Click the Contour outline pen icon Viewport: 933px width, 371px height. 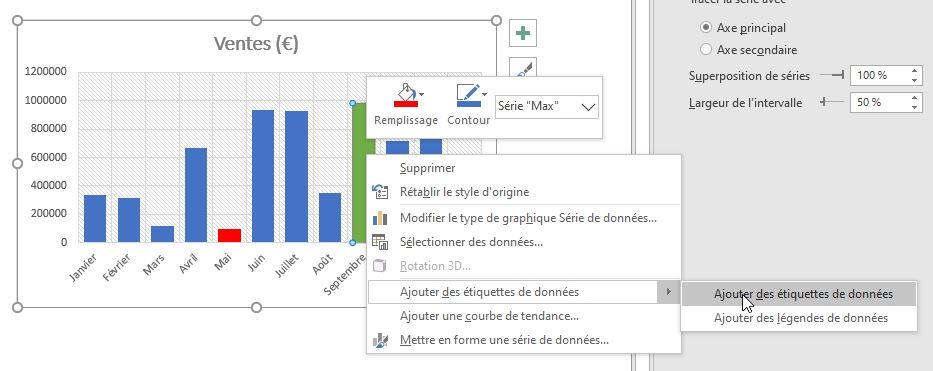[x=468, y=95]
